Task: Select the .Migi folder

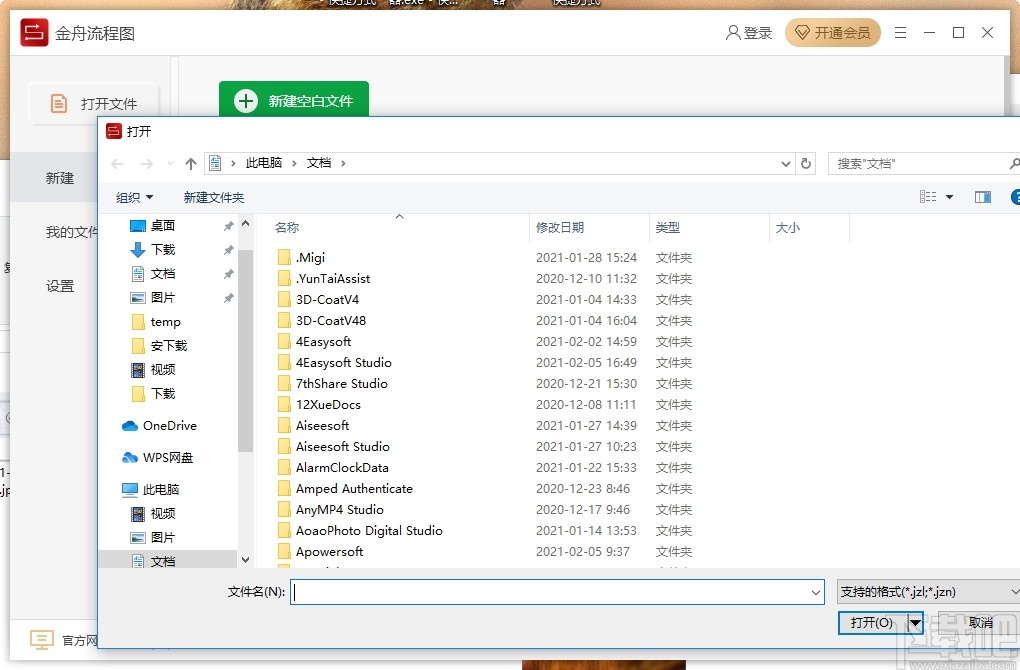Action: [310, 258]
